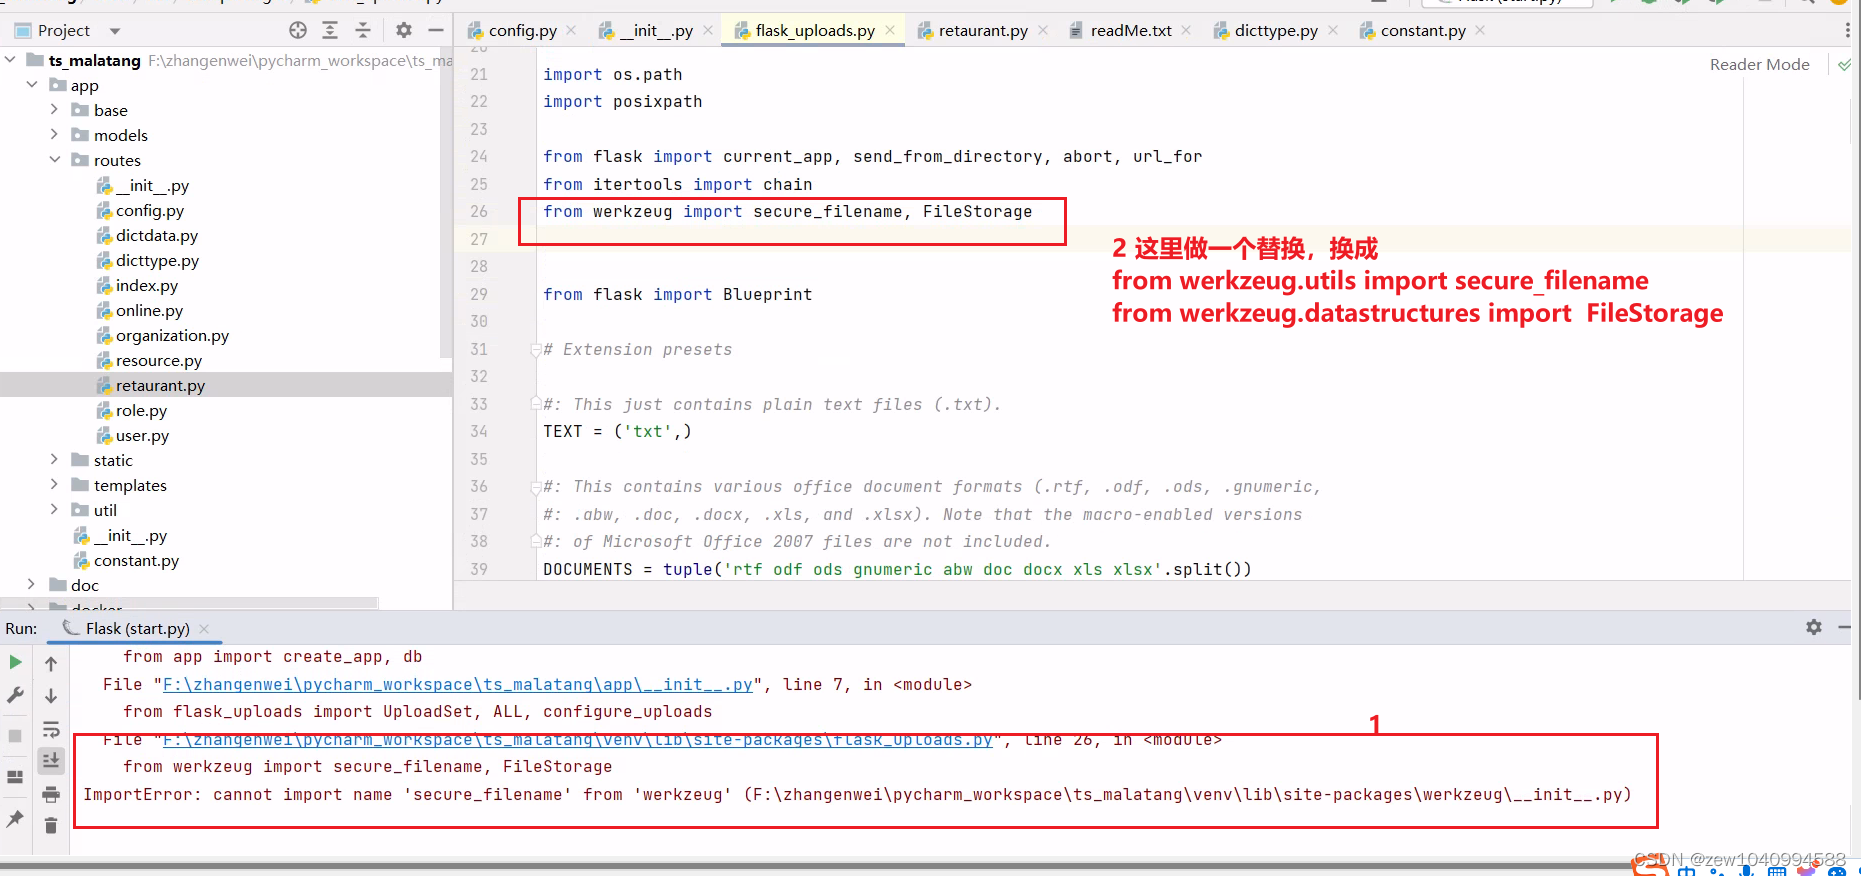Viewport: 1861px width, 876px height.
Task: Clear console with the trash icon
Action: [51, 825]
